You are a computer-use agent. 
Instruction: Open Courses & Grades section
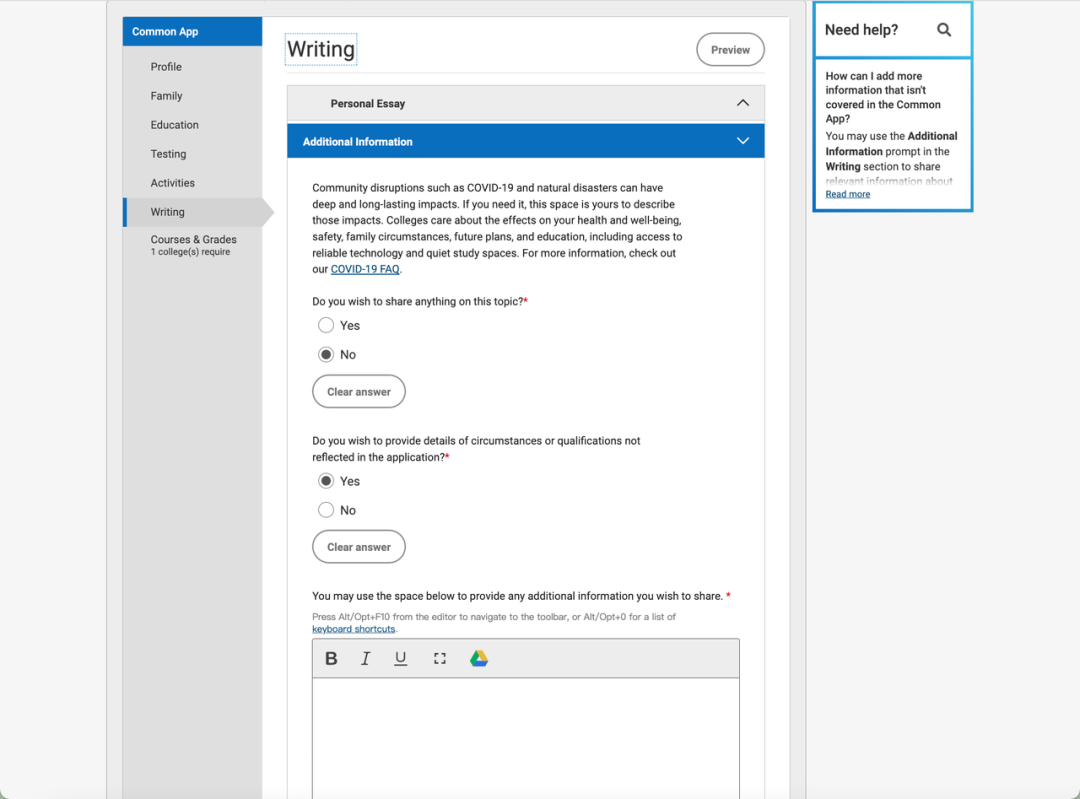click(x=194, y=245)
